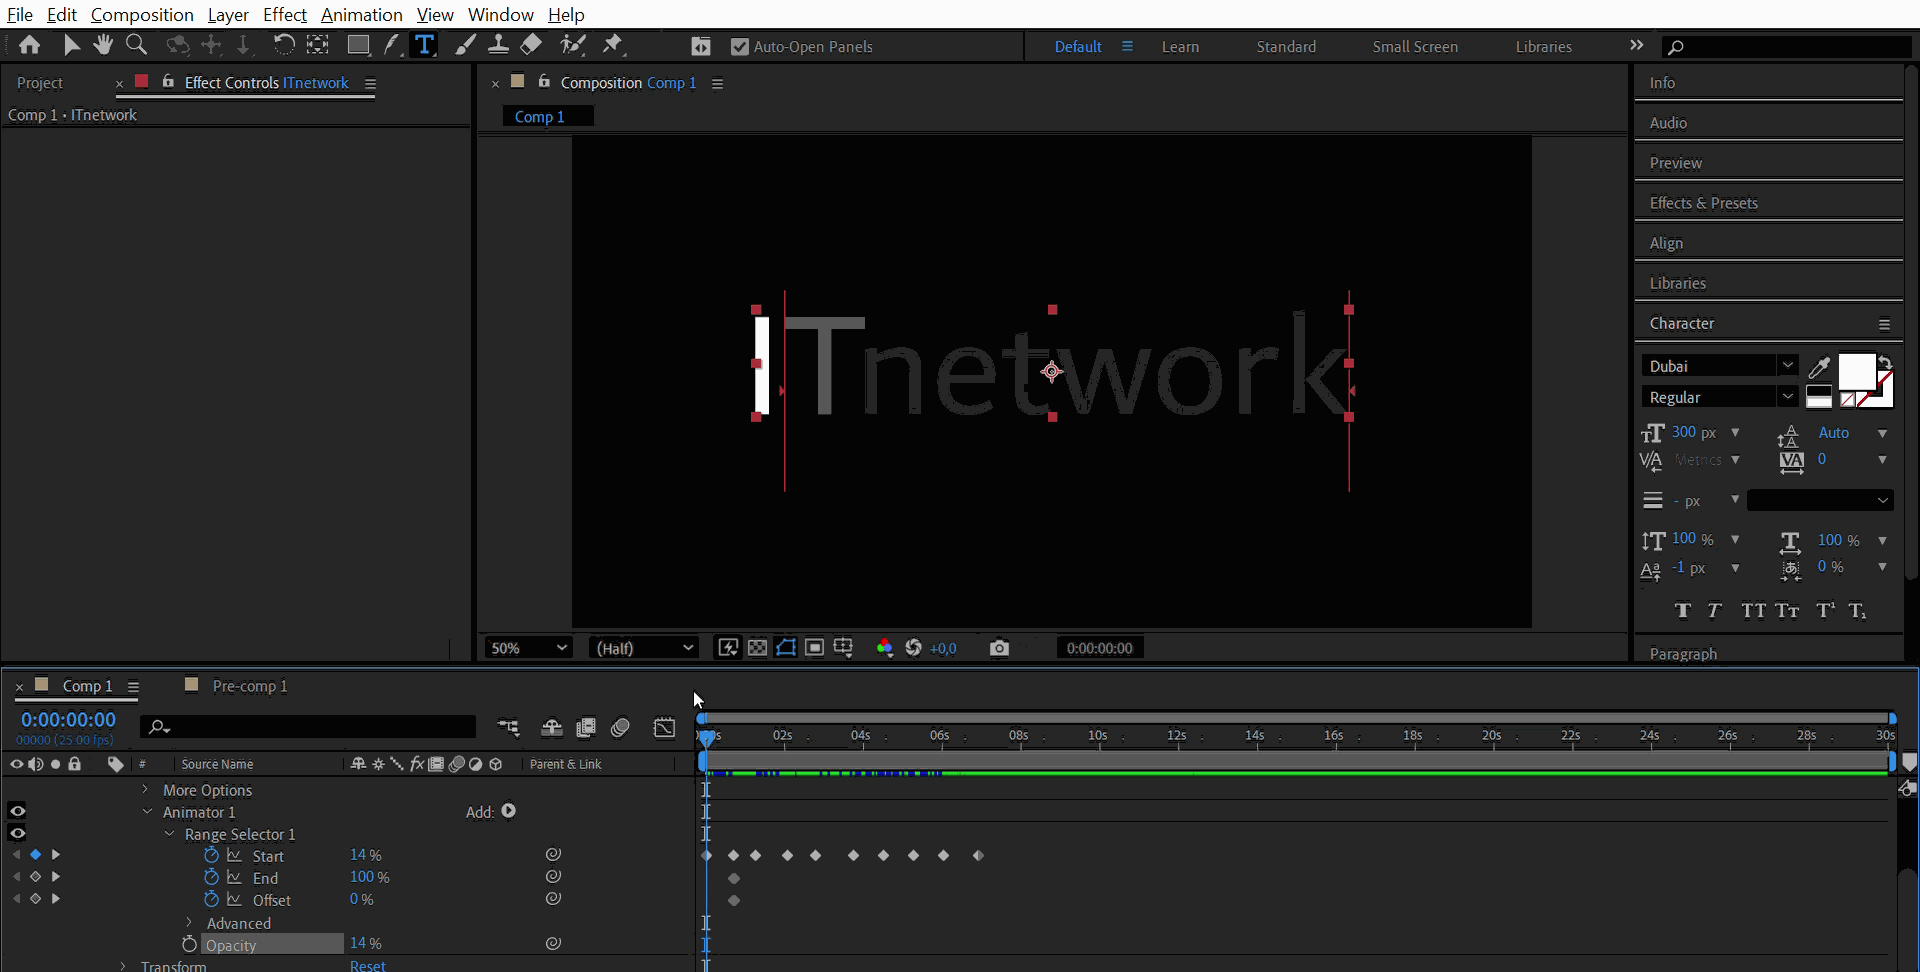This screenshot has height=972, width=1920.
Task: Open the Dubai font family dropdown
Action: 1789,365
